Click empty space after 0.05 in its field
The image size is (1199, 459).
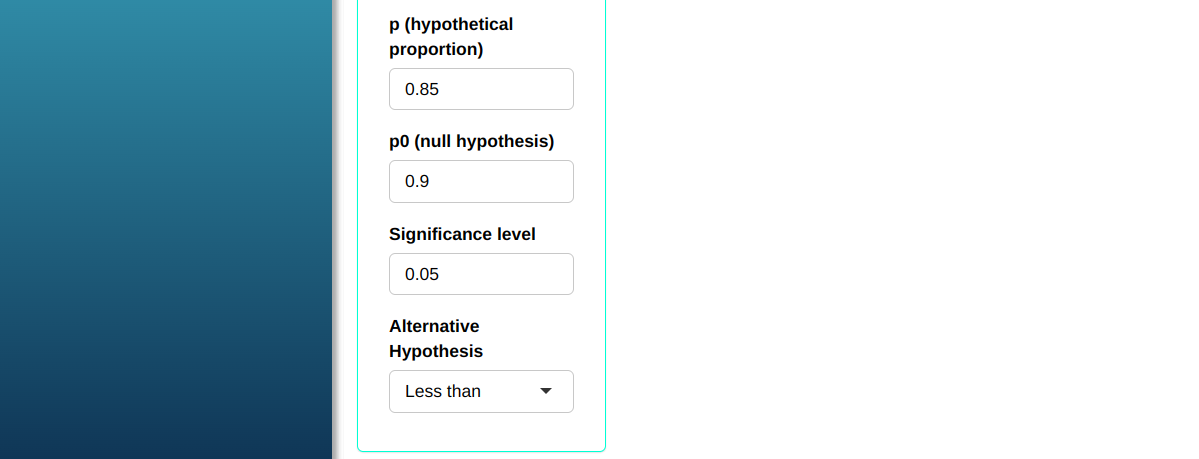pos(520,274)
